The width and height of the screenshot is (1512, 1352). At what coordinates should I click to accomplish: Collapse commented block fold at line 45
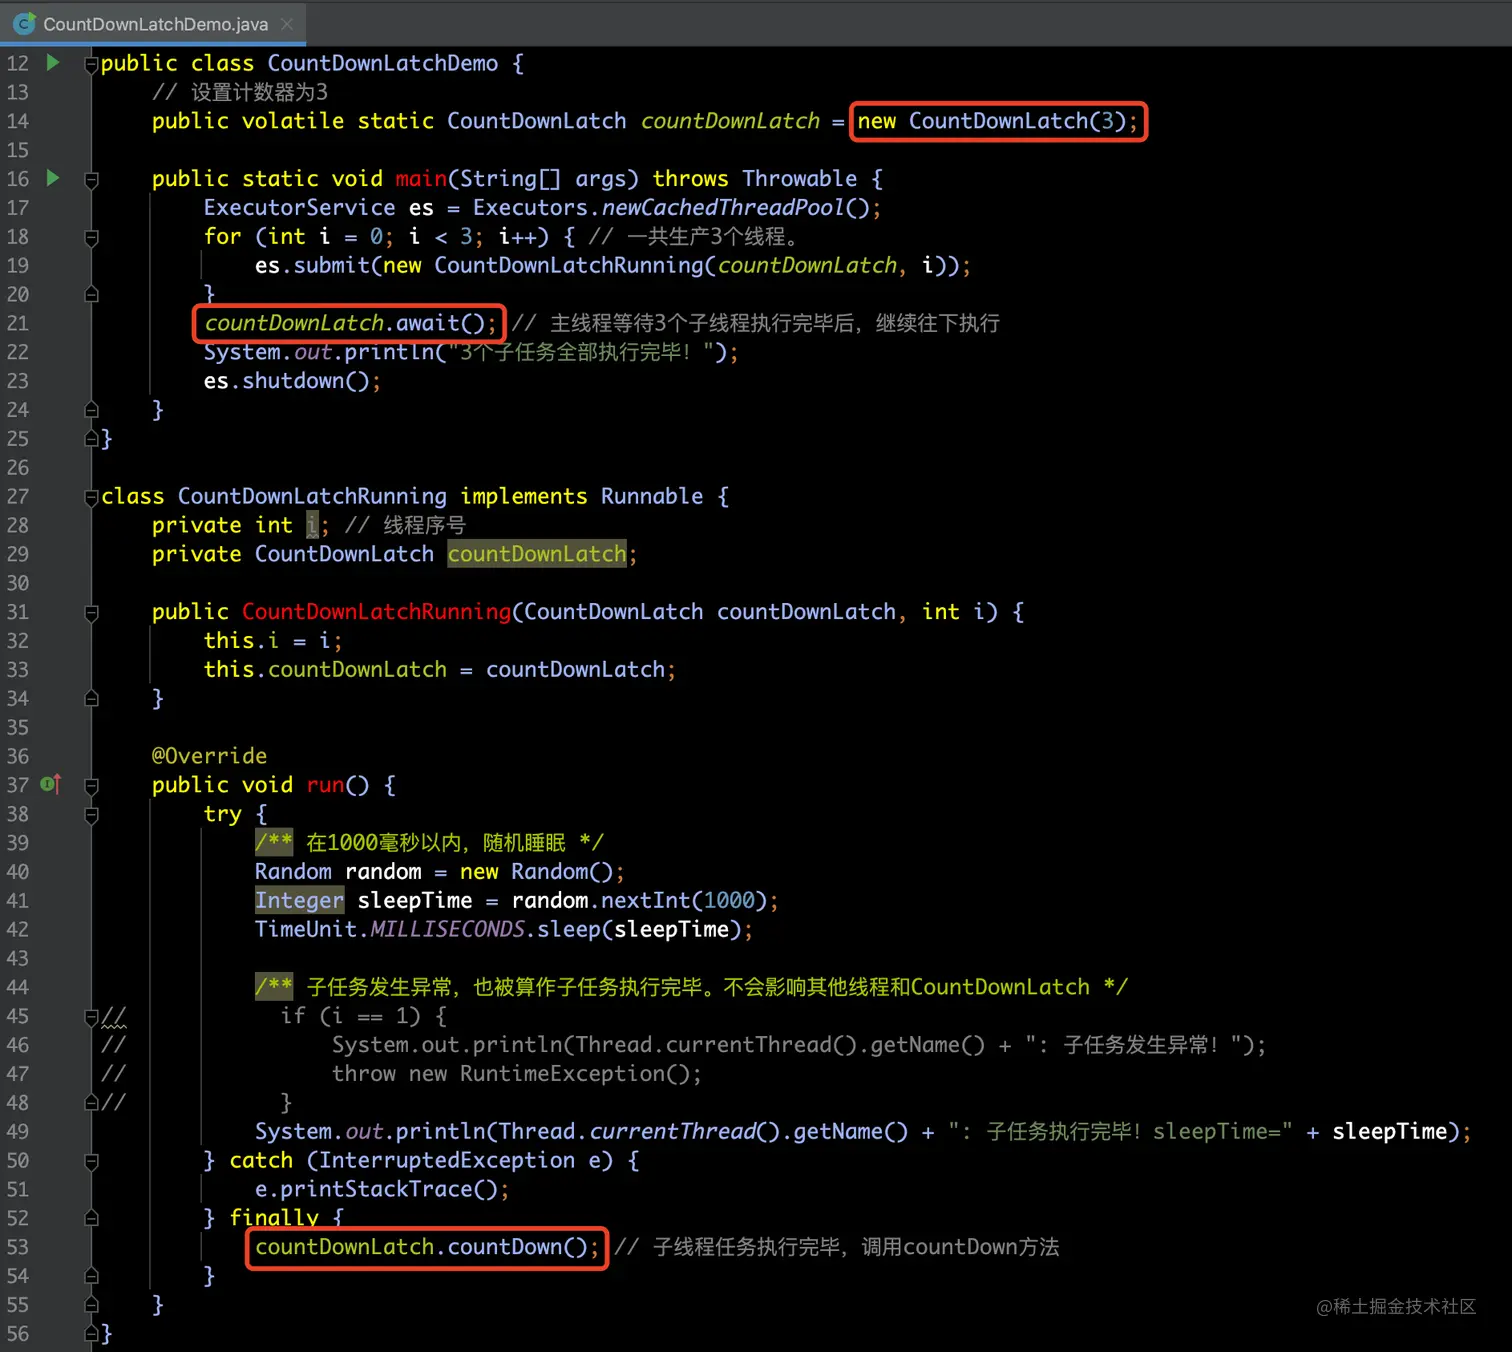click(91, 1018)
